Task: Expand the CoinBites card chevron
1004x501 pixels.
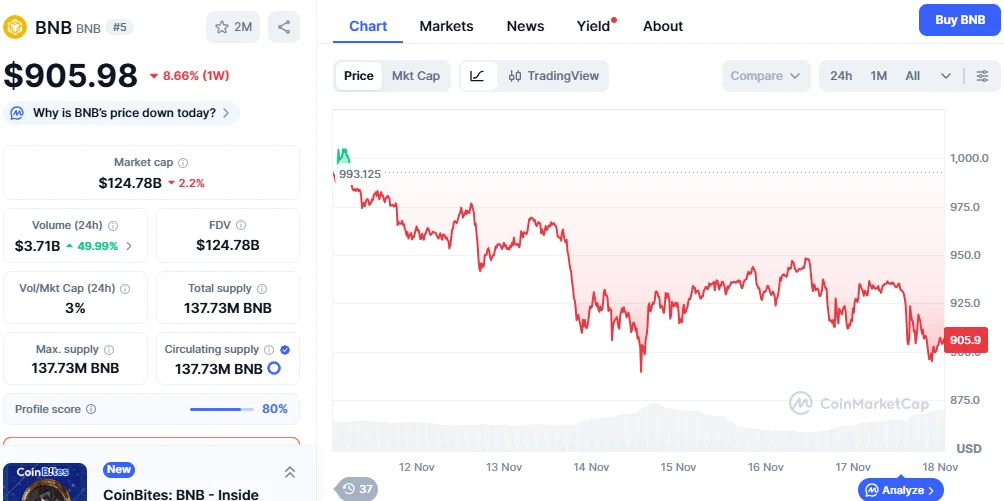Action: [290, 472]
